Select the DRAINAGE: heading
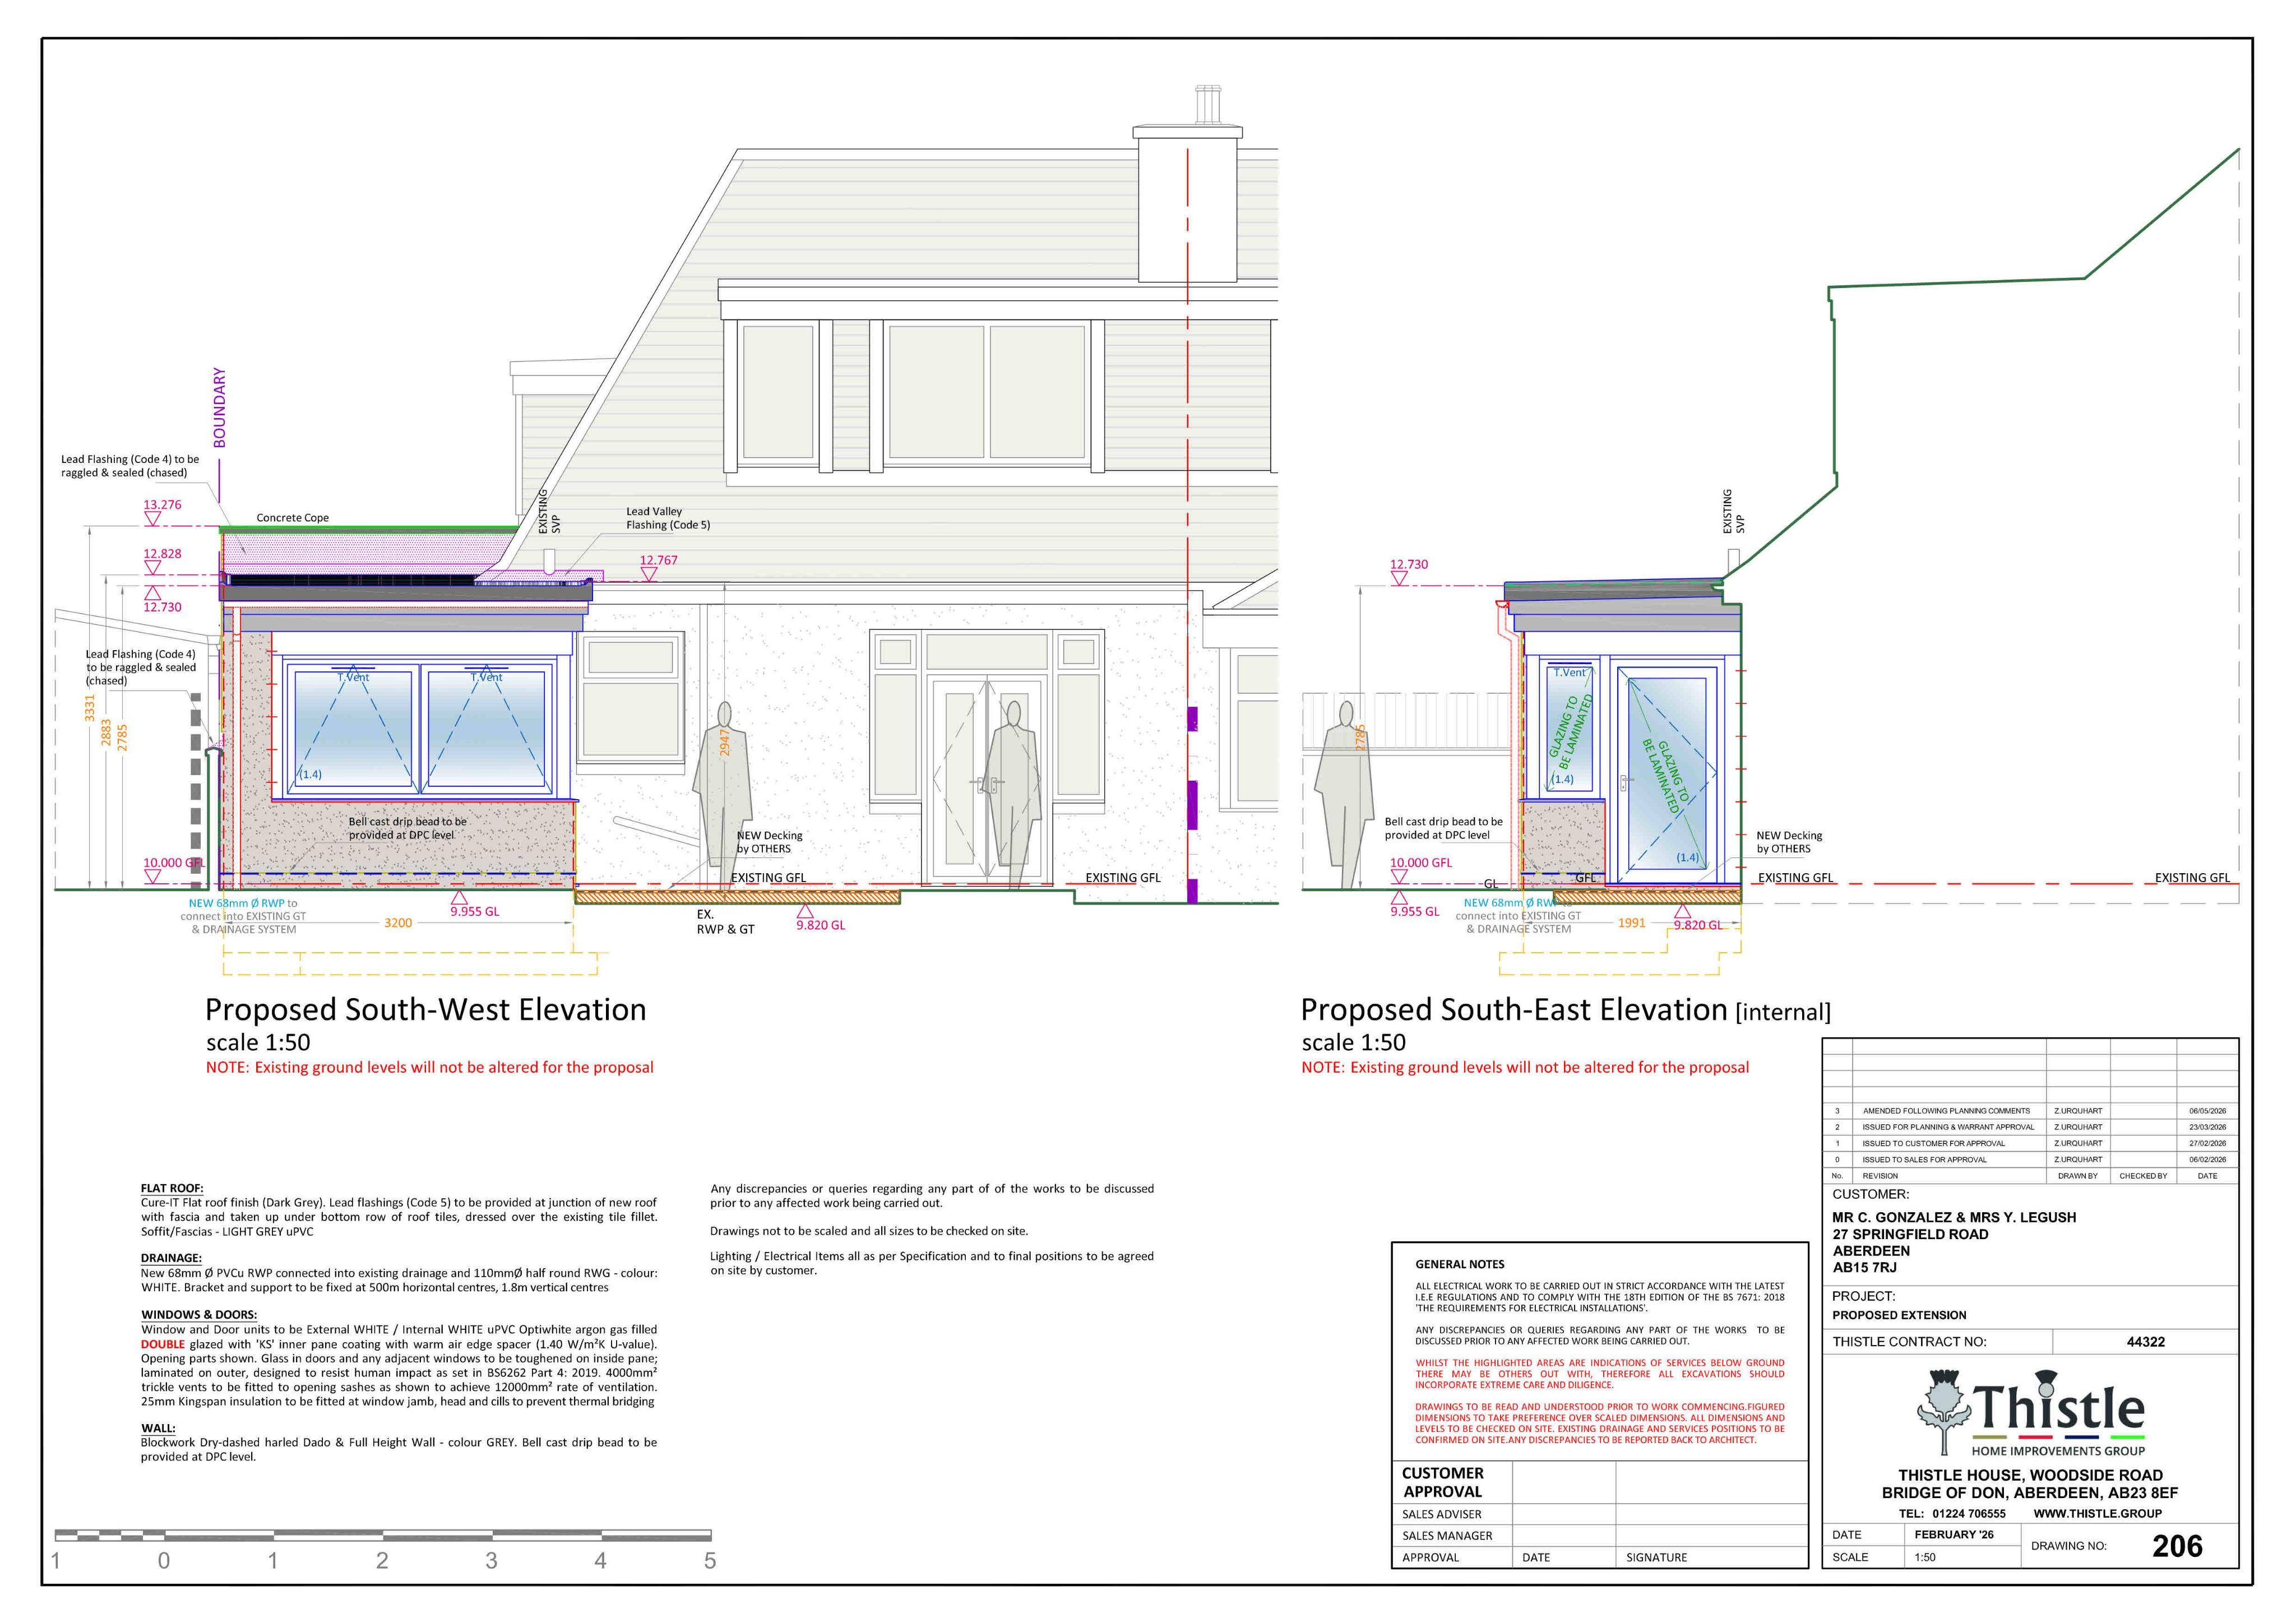Image resolution: width=2296 pixels, height=1623 pixels. [171, 1258]
